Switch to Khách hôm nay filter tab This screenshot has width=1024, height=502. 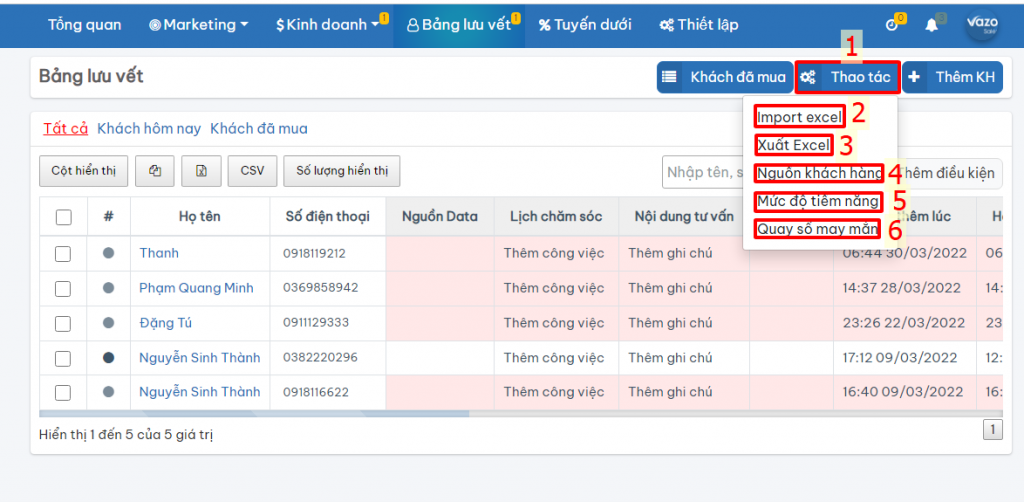pyautogui.click(x=149, y=129)
